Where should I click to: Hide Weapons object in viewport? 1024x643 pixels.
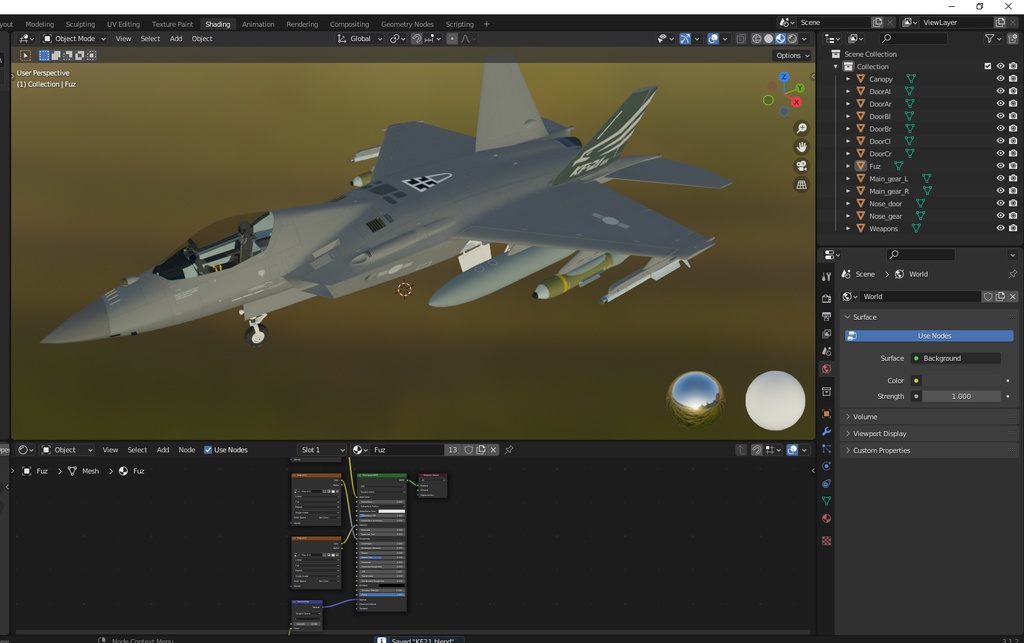click(1000, 228)
